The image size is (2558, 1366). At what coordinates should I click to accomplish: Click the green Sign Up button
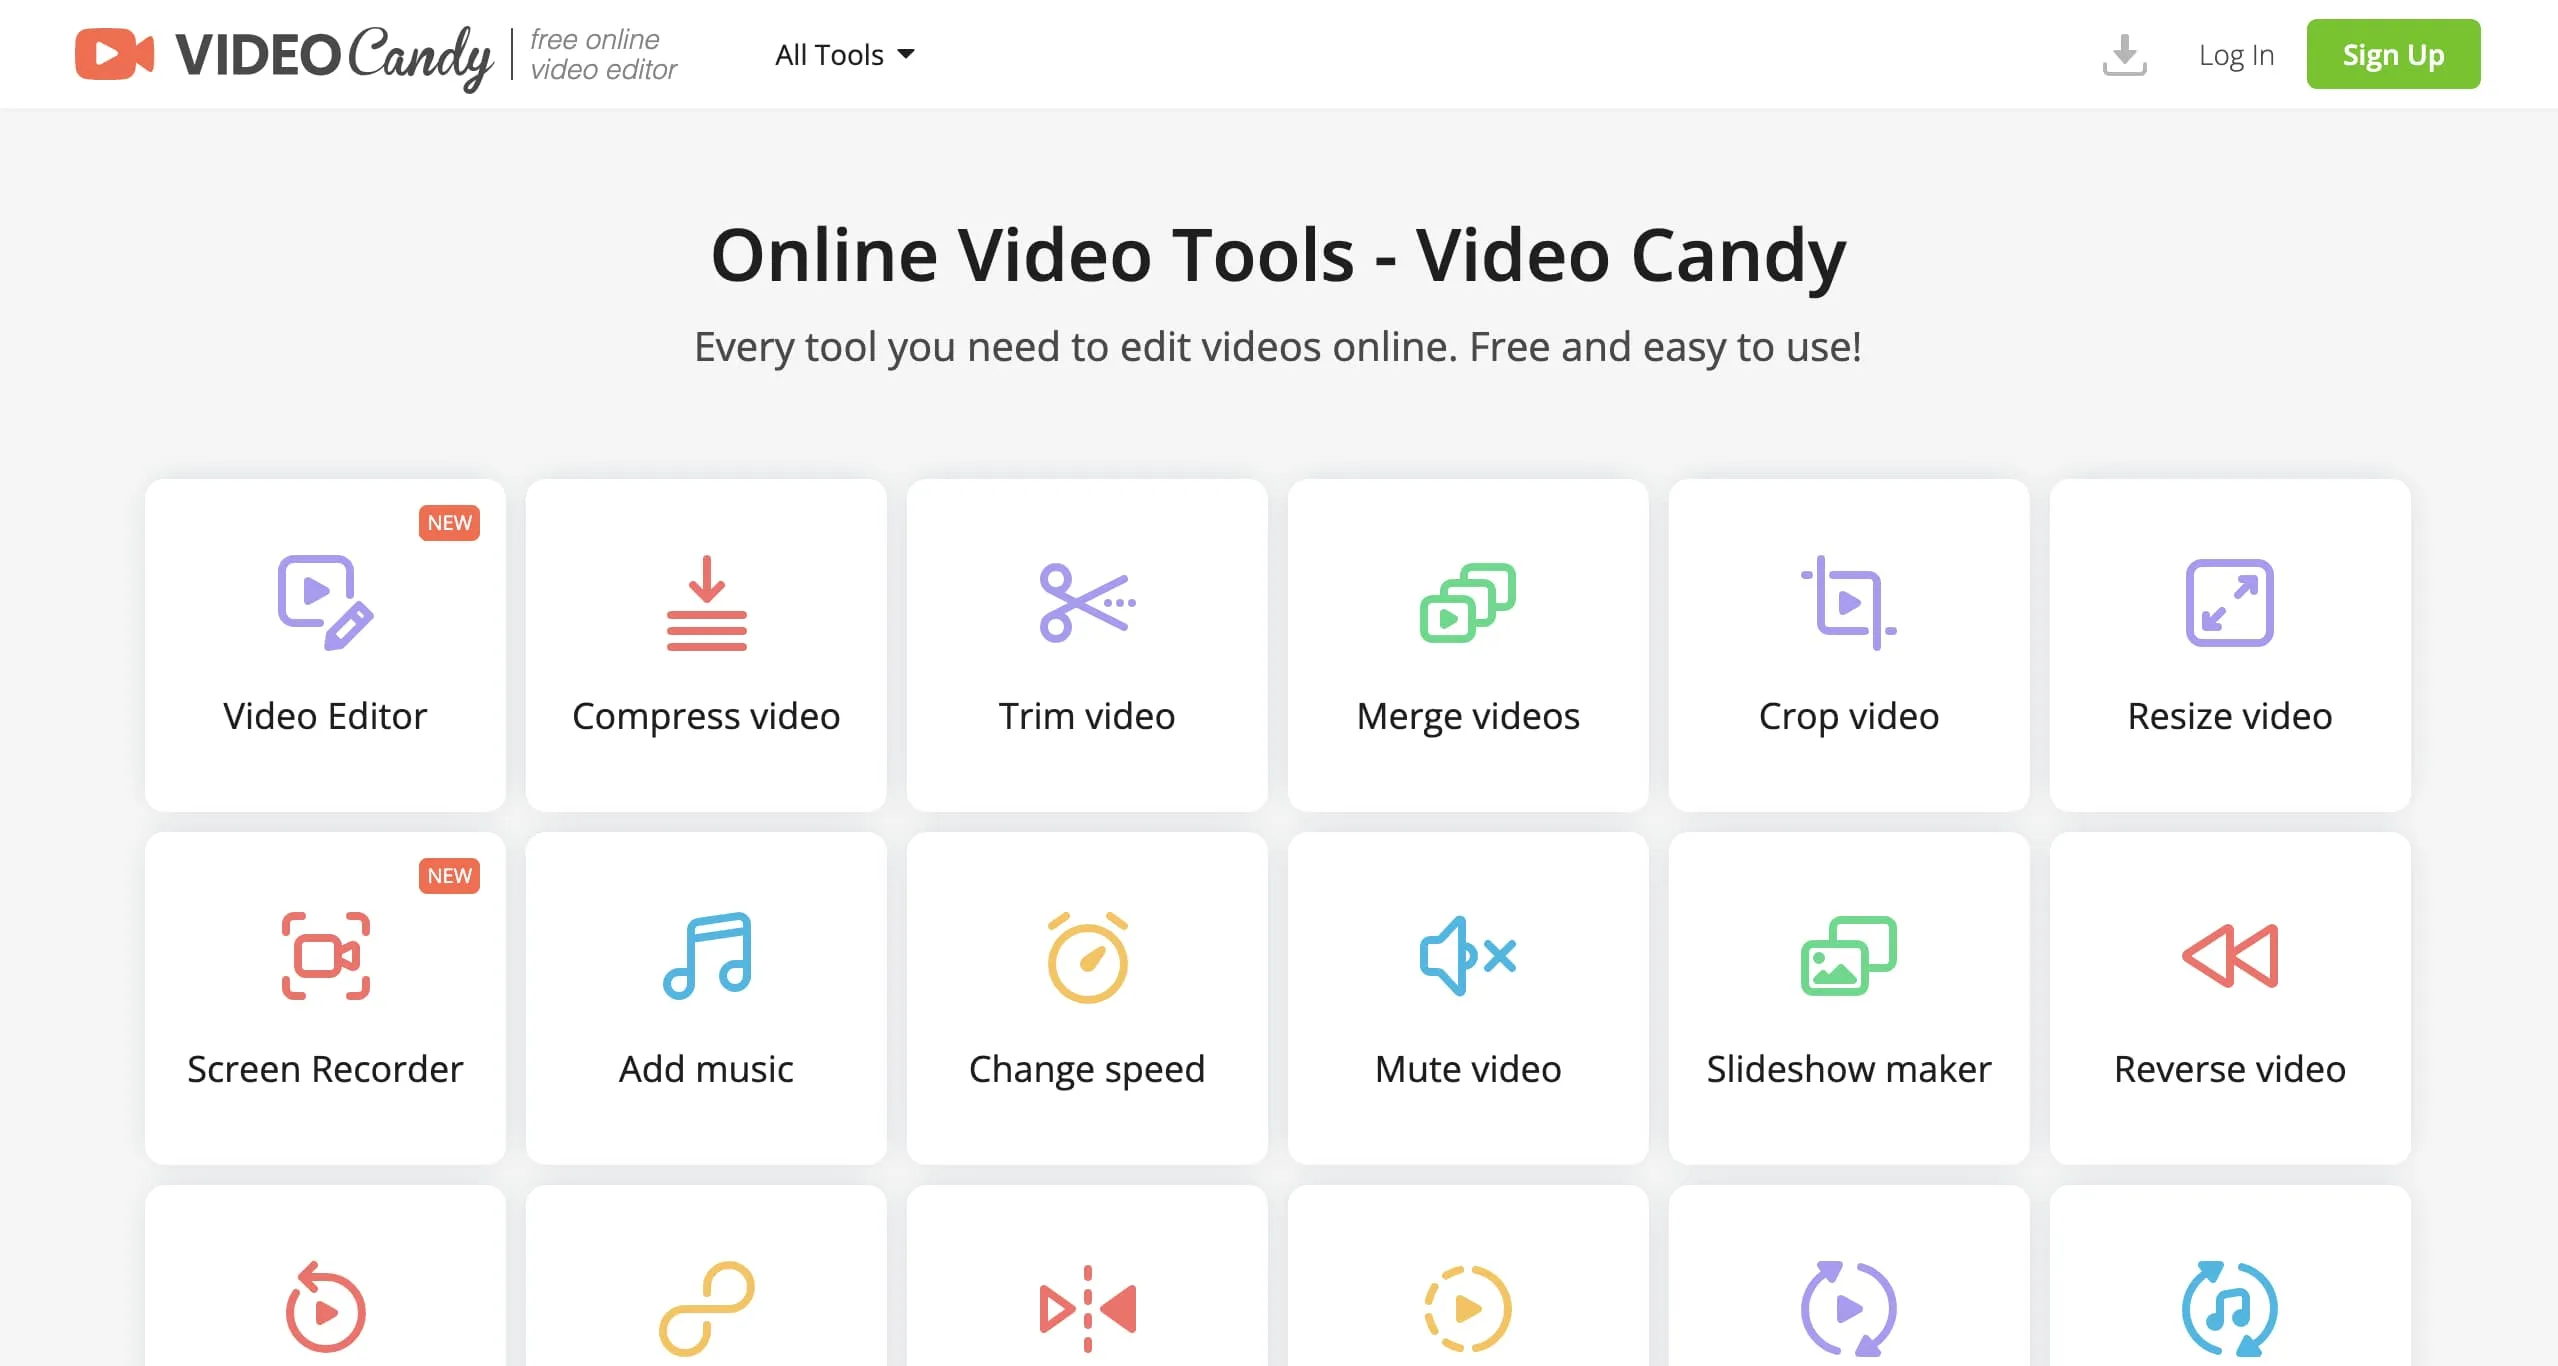(2392, 55)
